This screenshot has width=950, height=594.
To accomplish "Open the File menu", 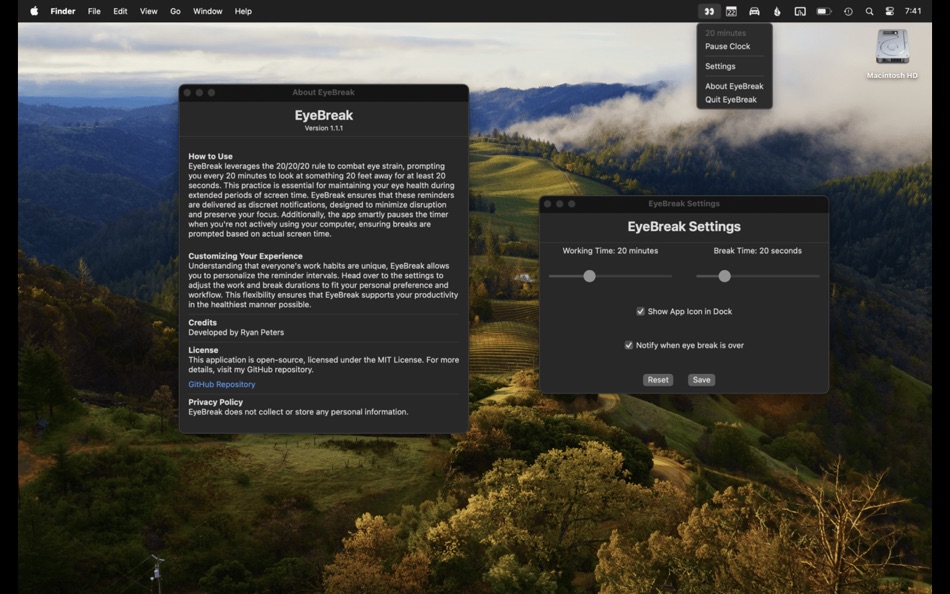I will coord(94,11).
